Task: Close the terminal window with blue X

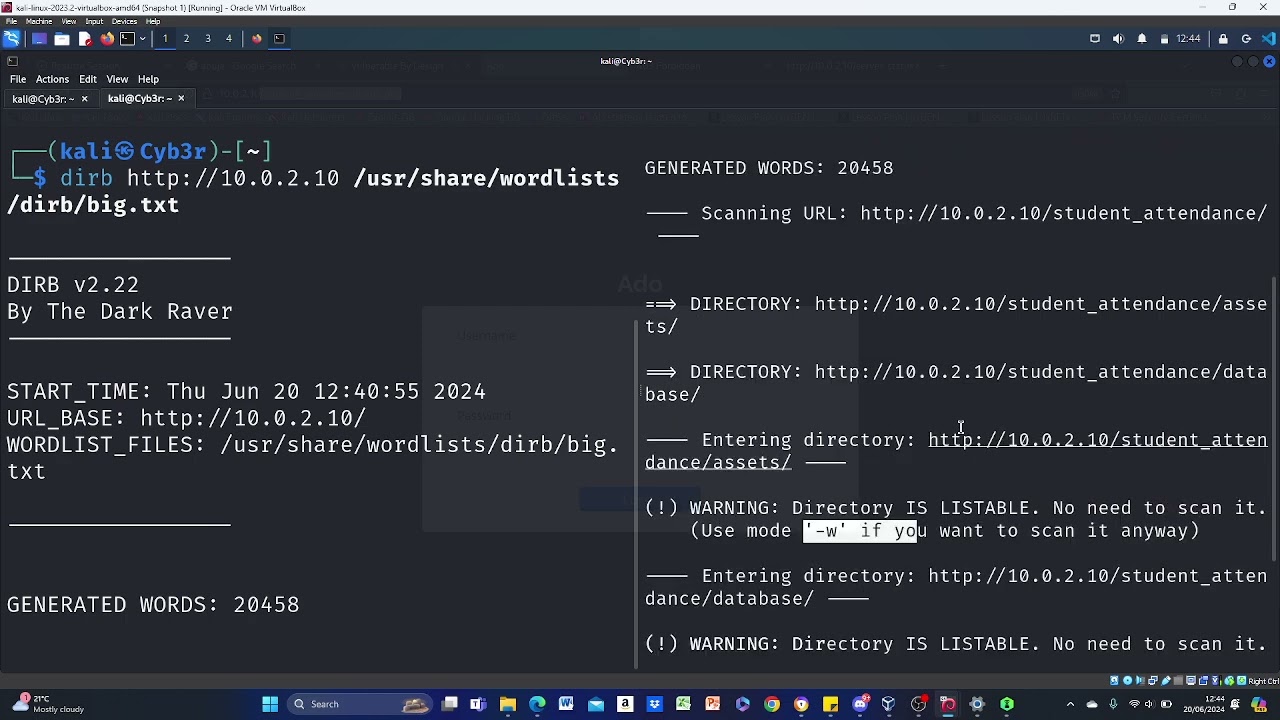Action: (x=1269, y=61)
